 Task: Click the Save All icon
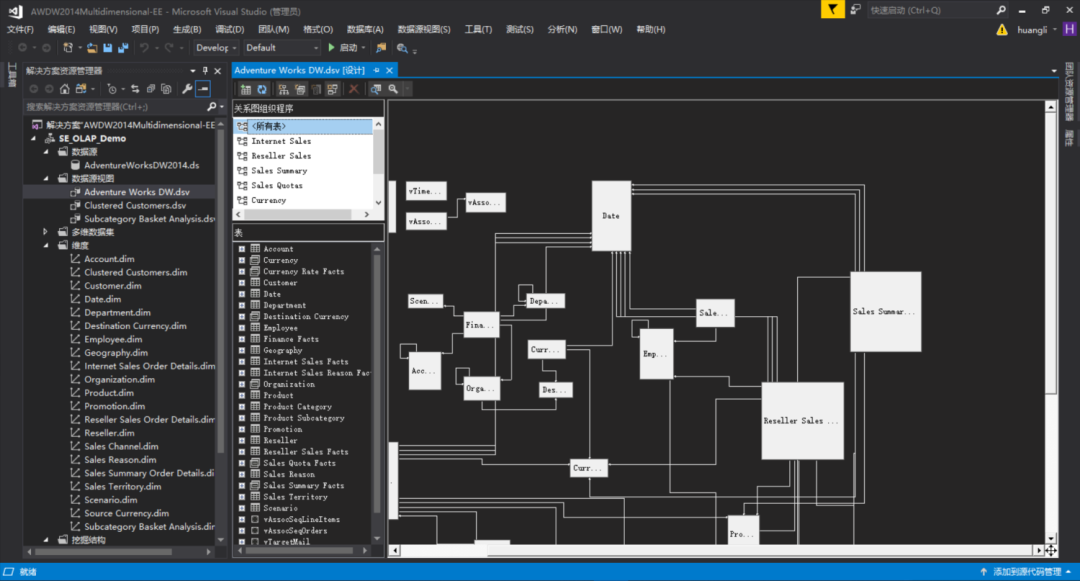(x=123, y=47)
